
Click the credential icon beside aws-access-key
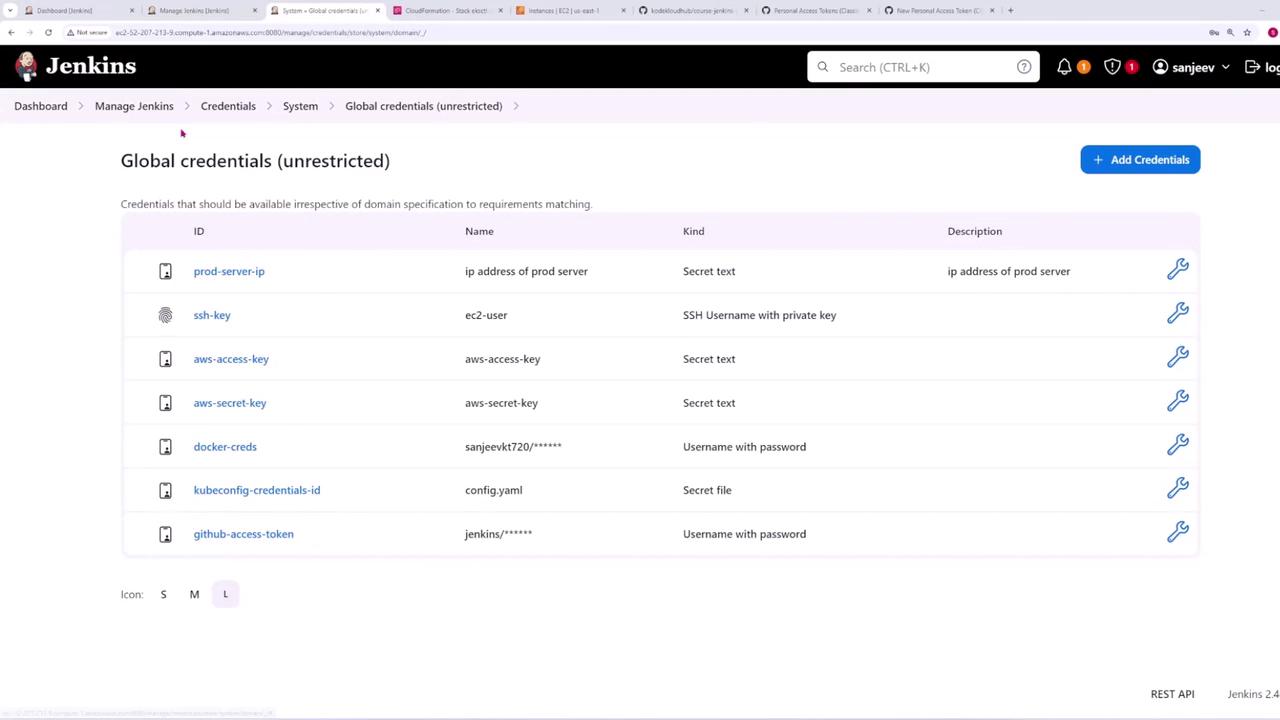point(166,359)
